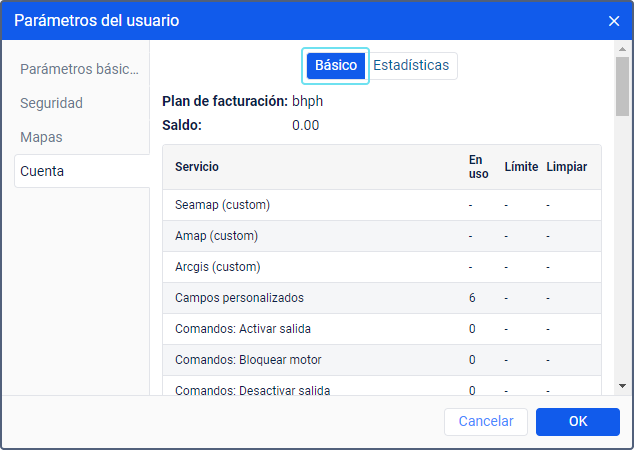Close the Parámetros del usuario dialog
The image size is (634, 450).
click(614, 20)
